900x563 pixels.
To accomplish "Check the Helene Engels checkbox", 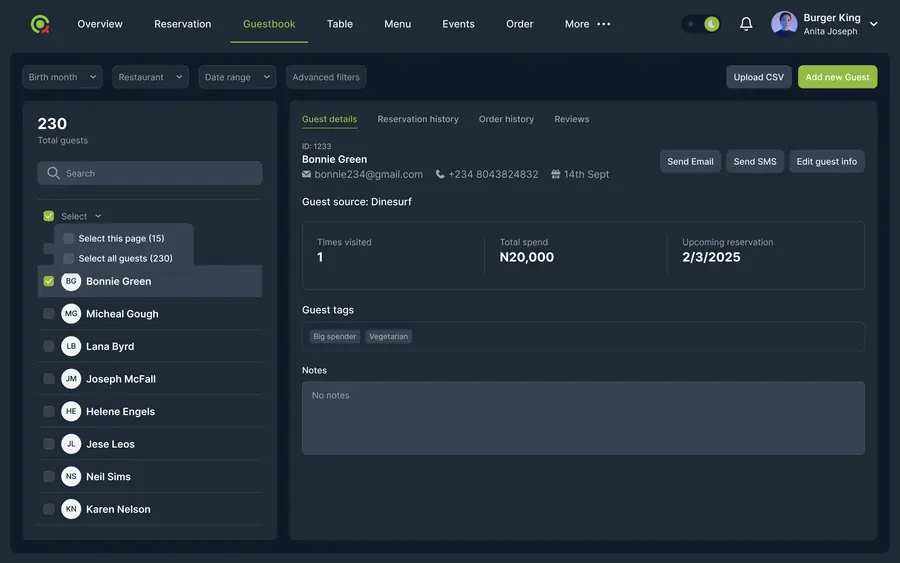I will (49, 411).
